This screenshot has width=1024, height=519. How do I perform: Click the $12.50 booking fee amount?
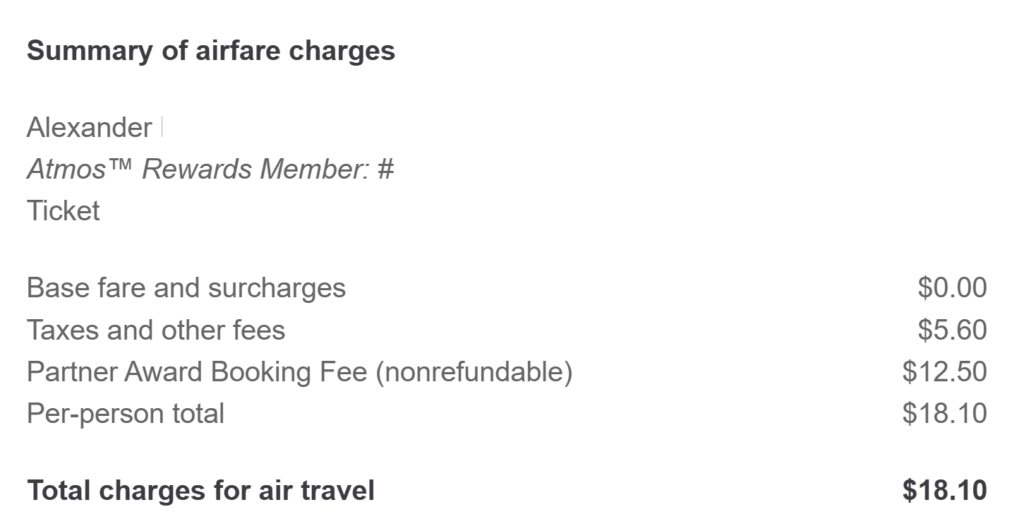click(944, 372)
